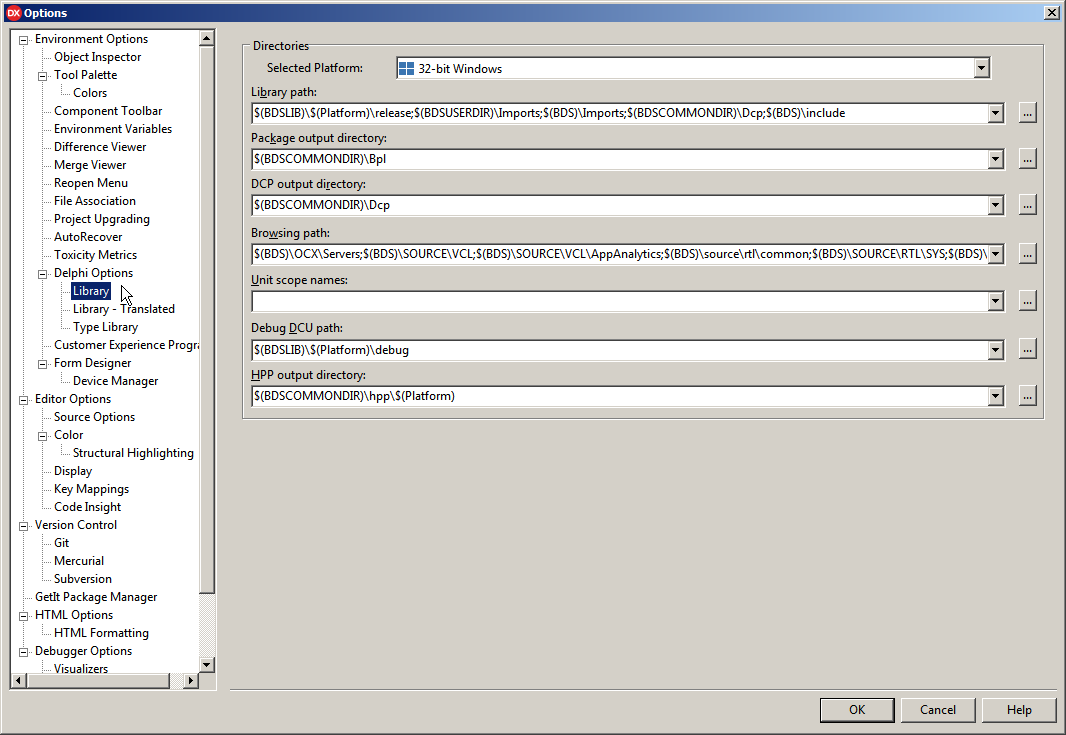
Task: Select Source Options tree item
Action: click(94, 417)
